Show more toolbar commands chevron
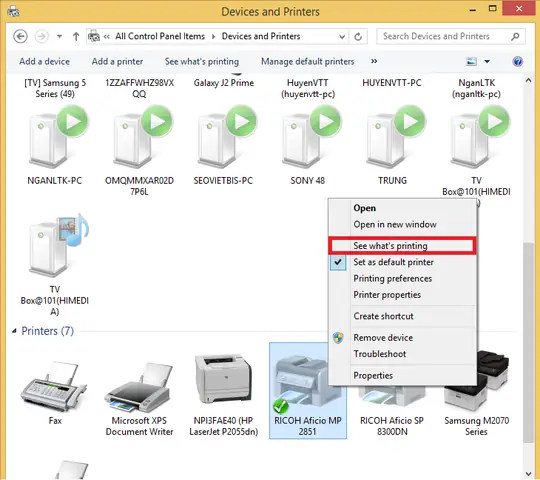 (x=374, y=61)
